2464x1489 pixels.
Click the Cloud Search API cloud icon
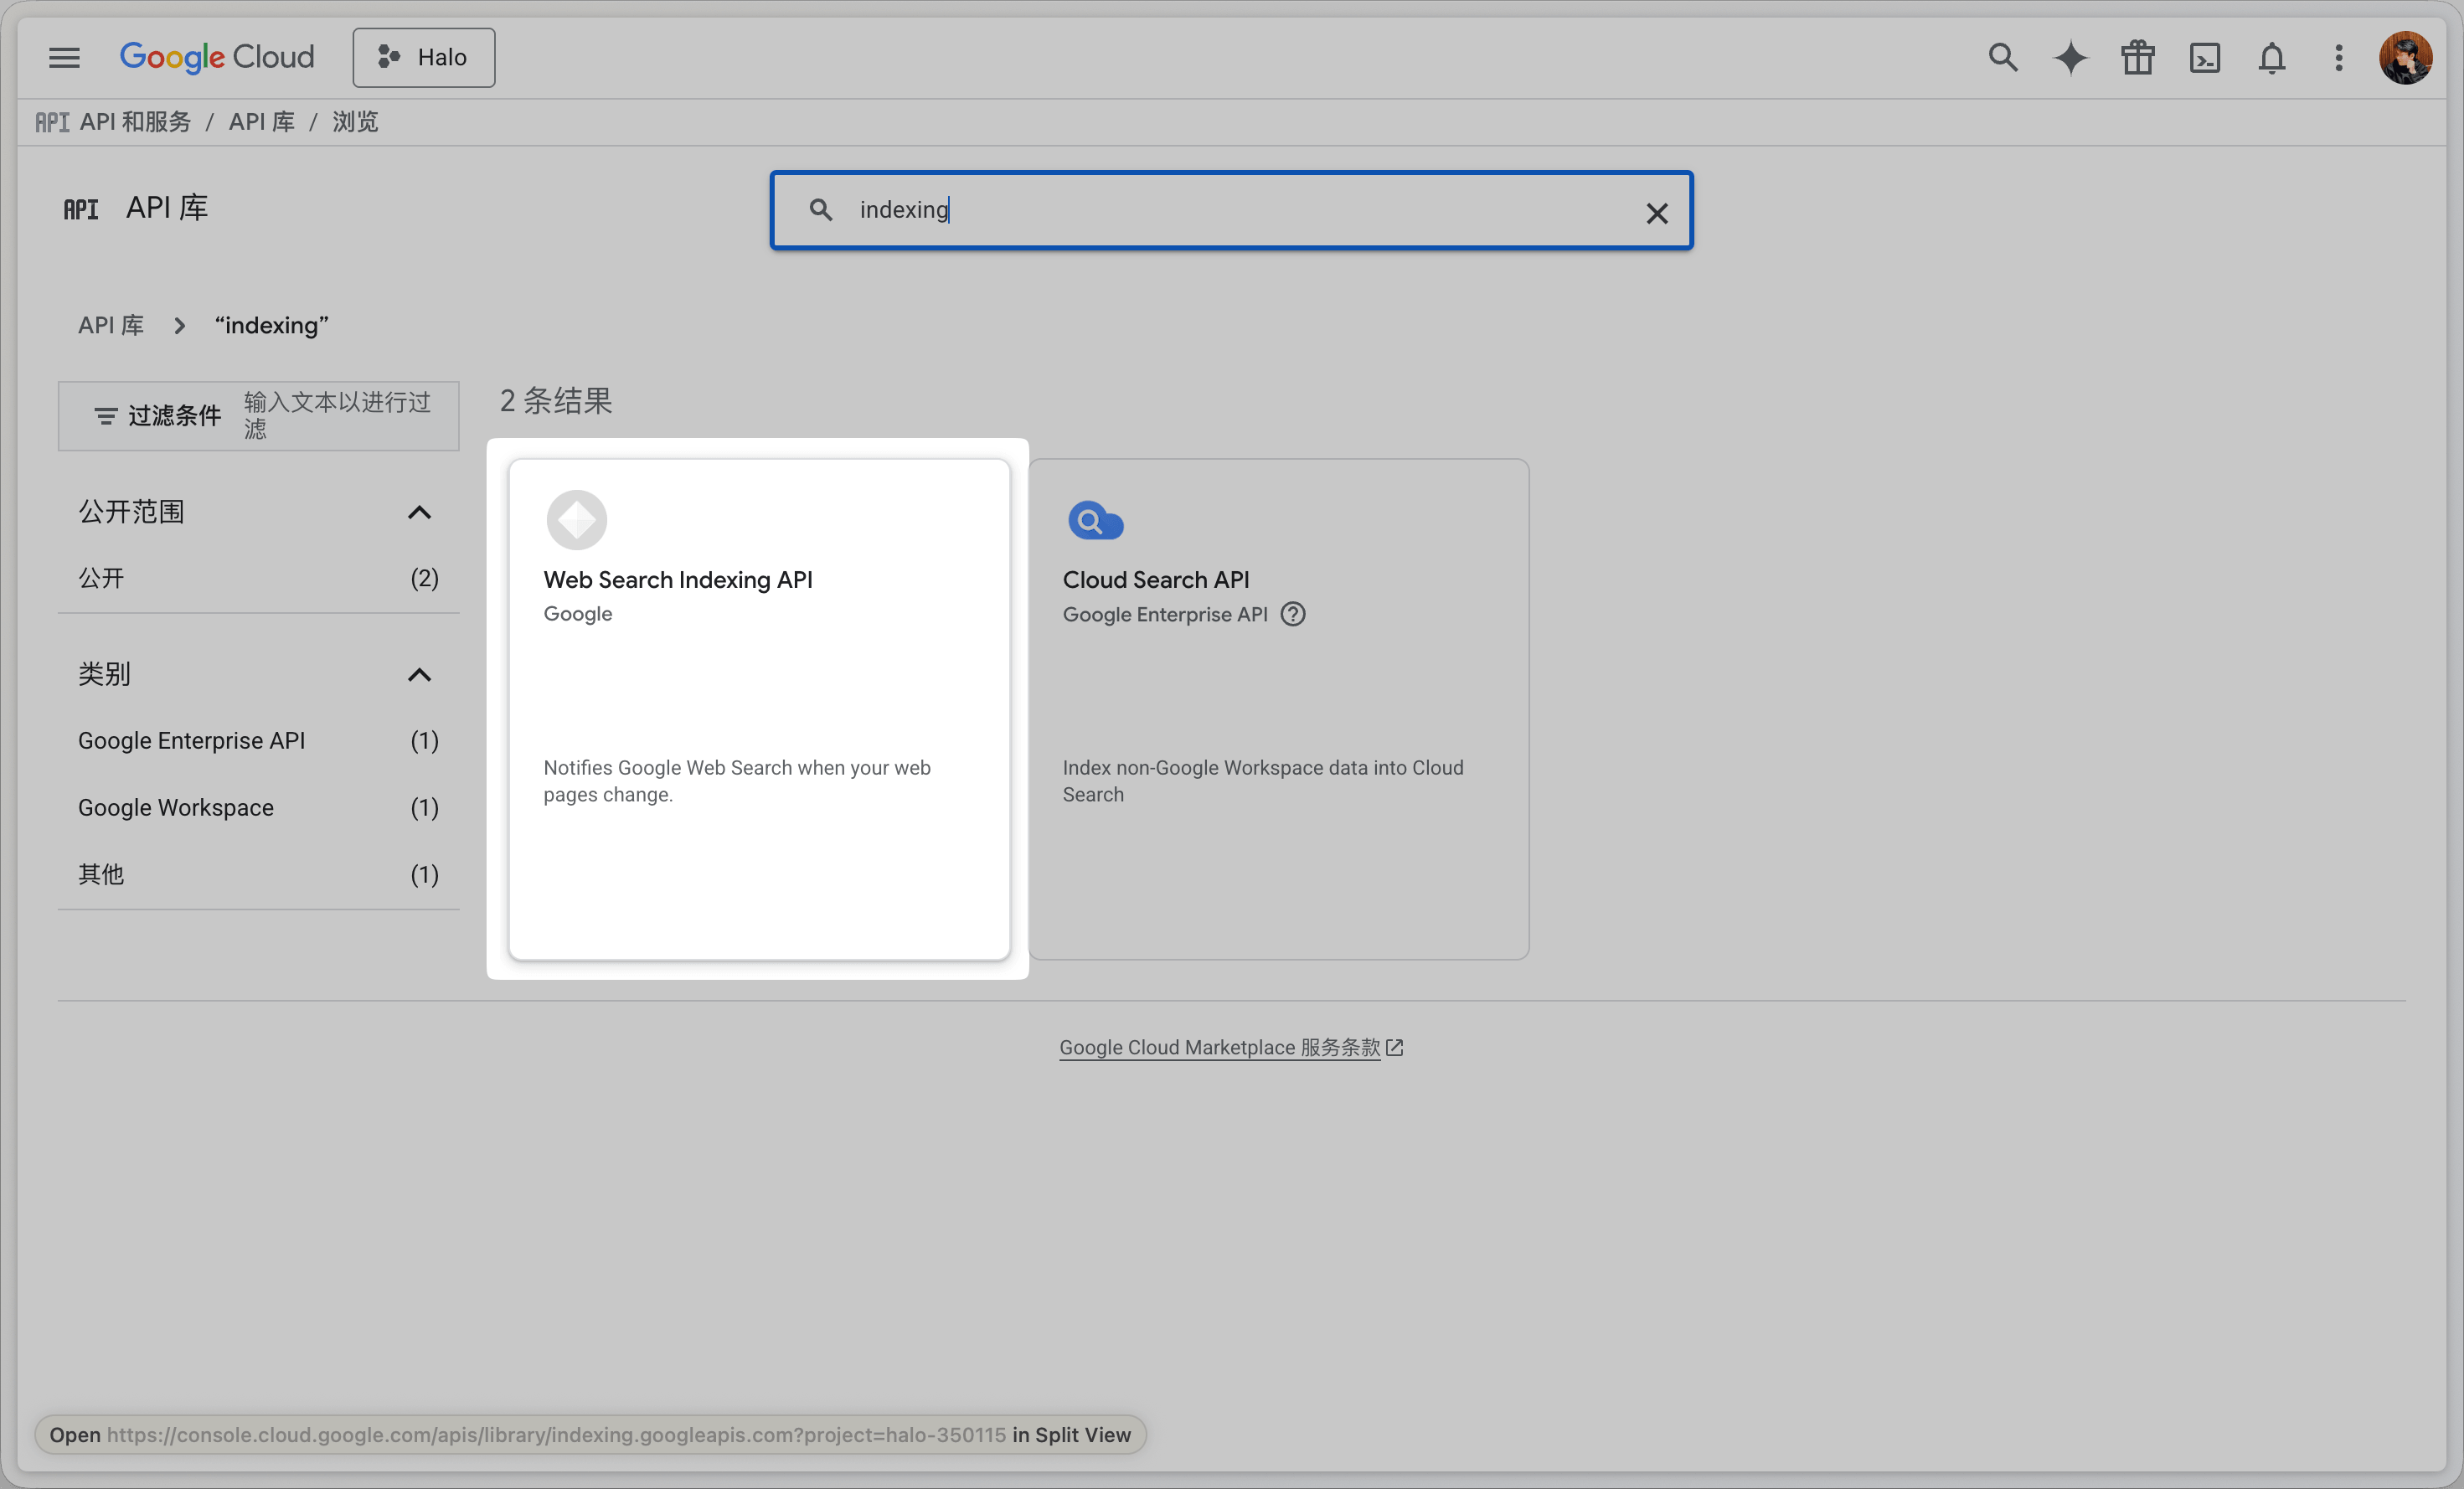(1095, 521)
